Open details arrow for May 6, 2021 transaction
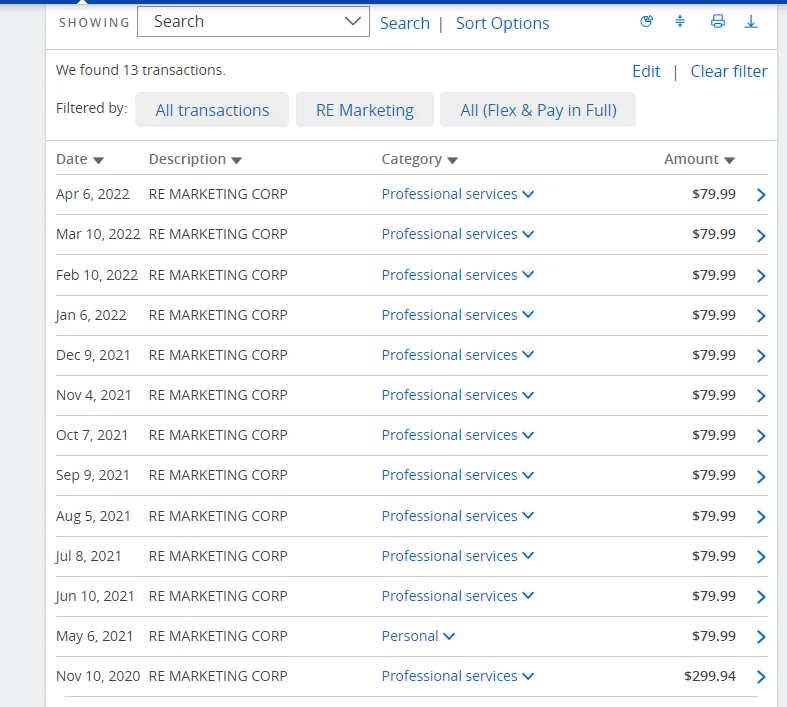Screen dimensions: 787x707 point(761,637)
